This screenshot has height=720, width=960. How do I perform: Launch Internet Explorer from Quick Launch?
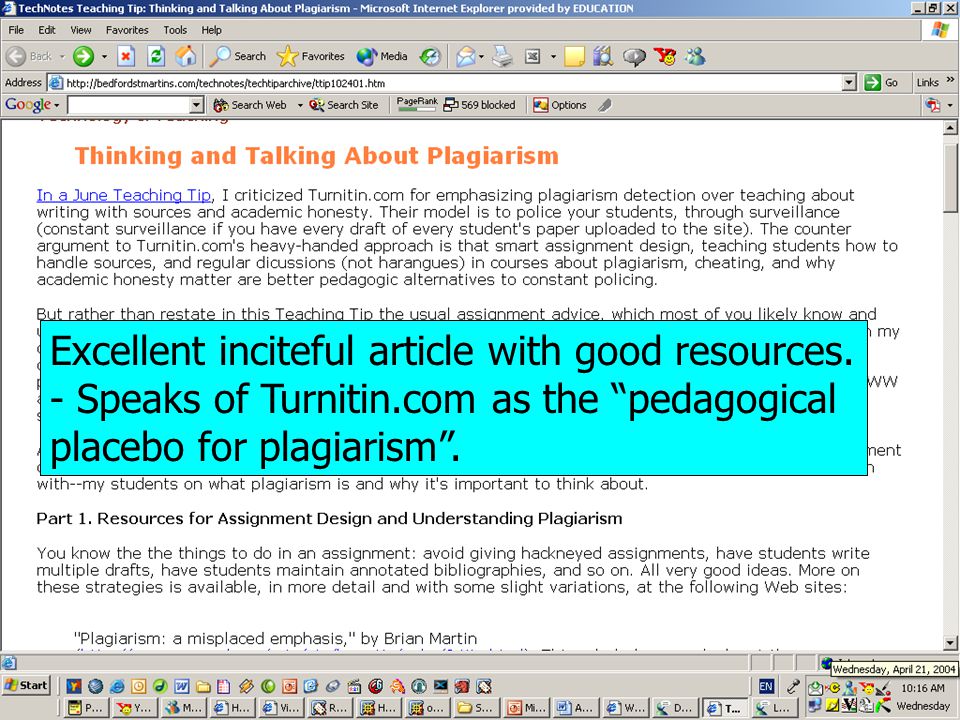pos(116,686)
